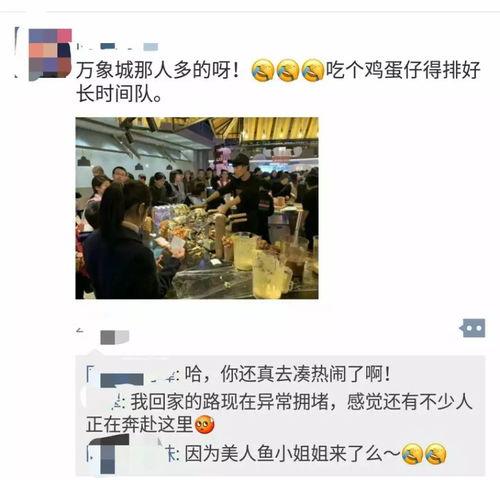
Task: Tap the flushed face emoji in comment
Action: point(204,424)
